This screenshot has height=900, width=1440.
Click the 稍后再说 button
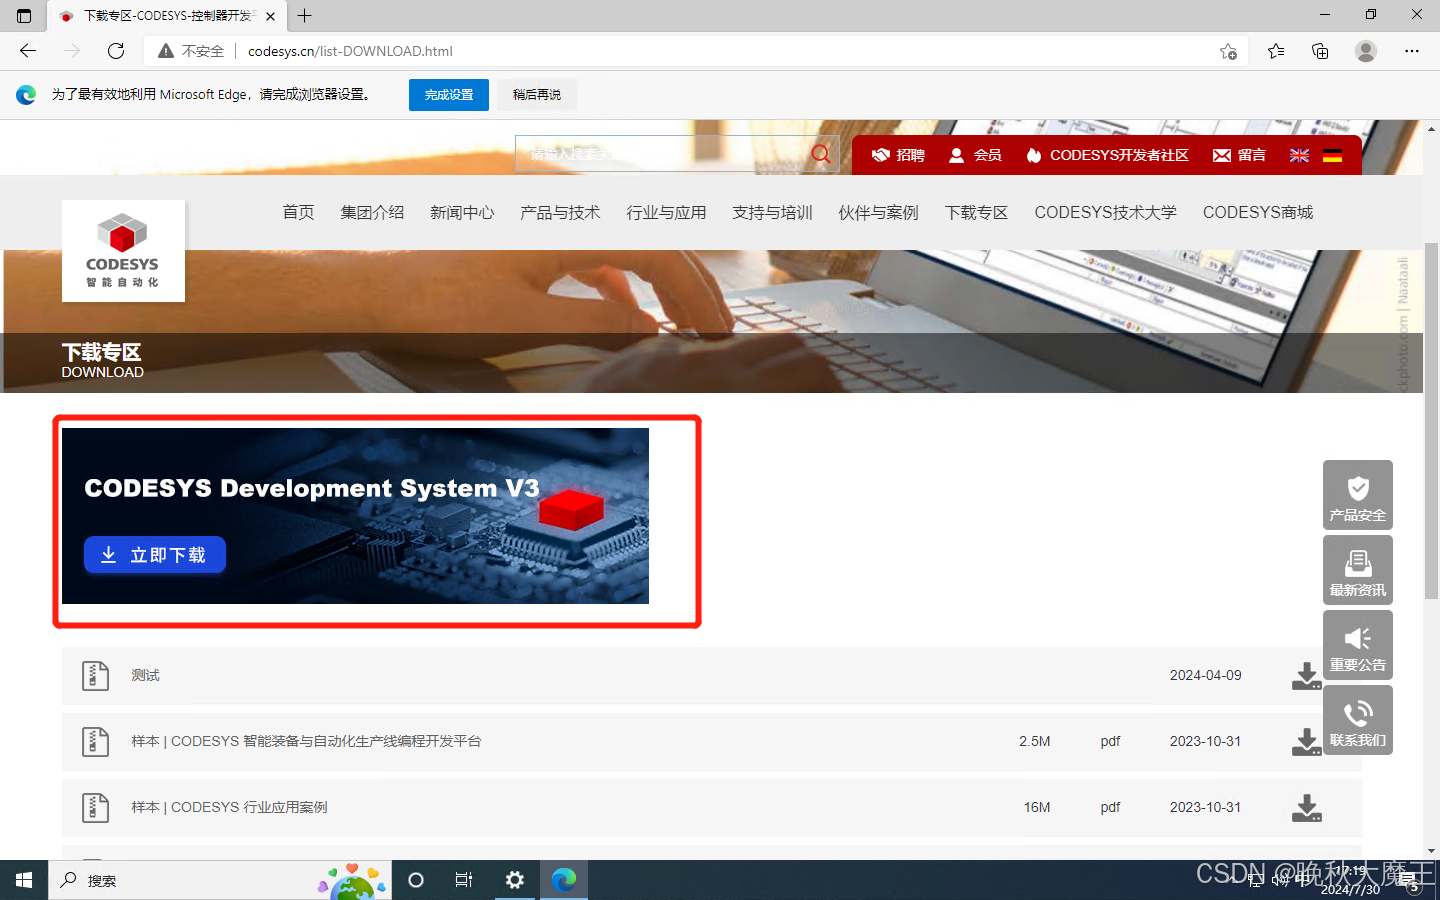point(537,95)
